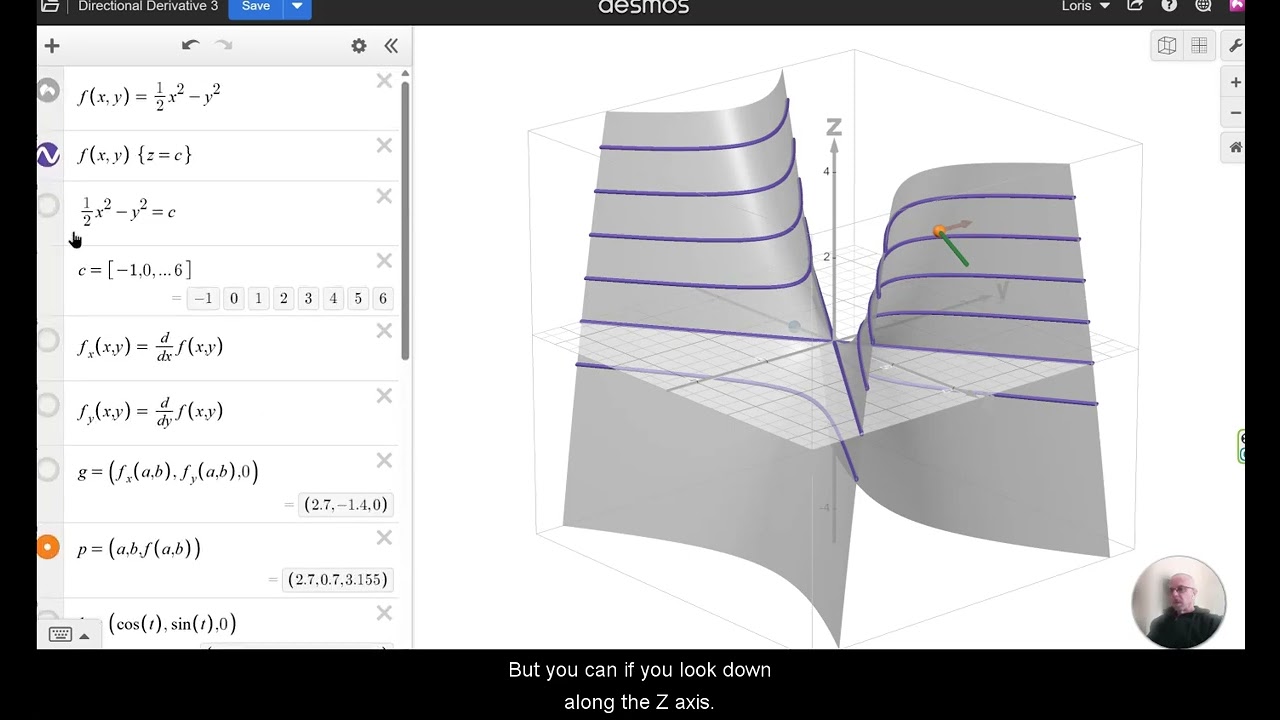Edit the c = [−1,0,...6] list definition

134,270
